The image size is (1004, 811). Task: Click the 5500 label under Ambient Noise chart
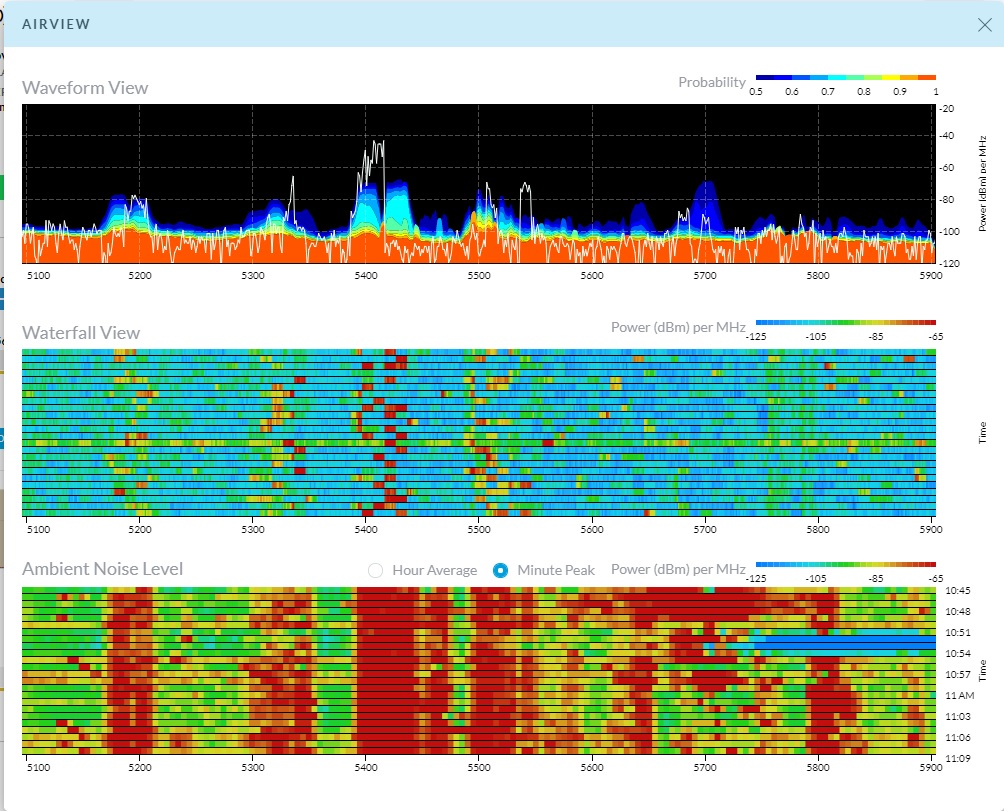(x=479, y=768)
